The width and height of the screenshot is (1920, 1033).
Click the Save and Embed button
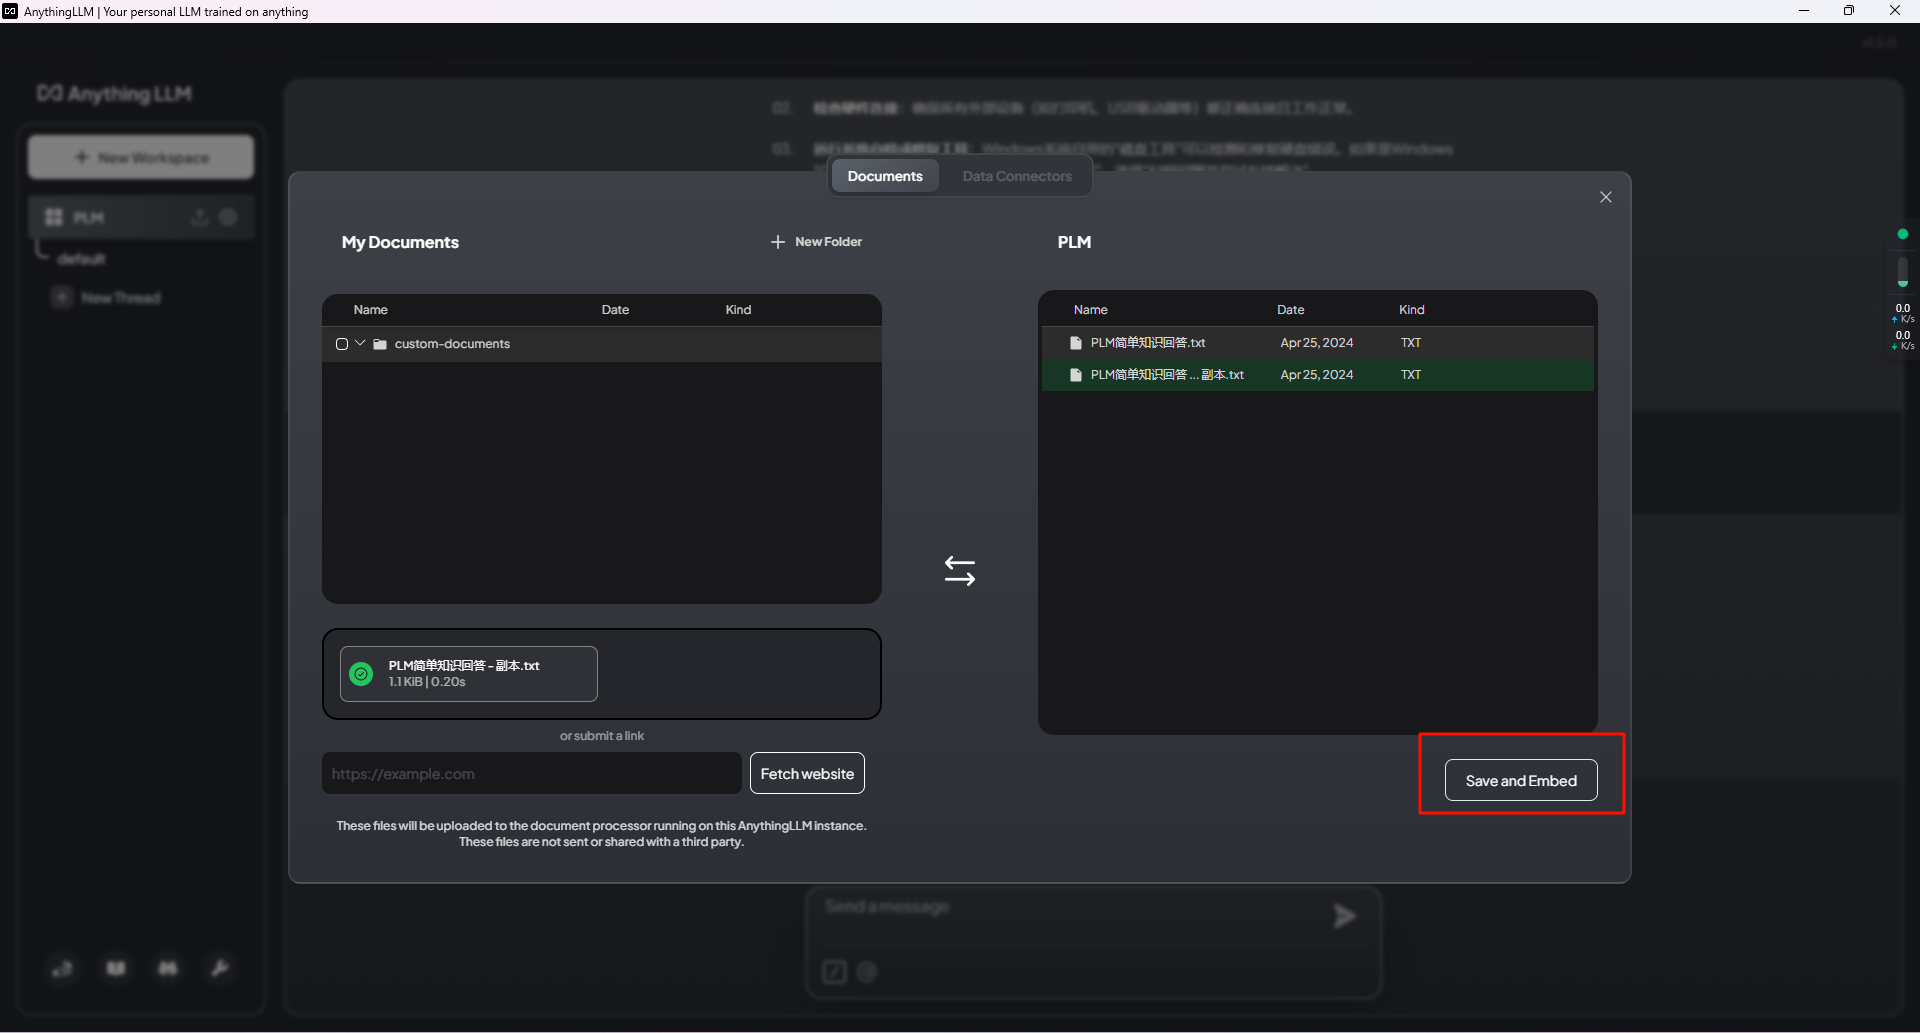pyautogui.click(x=1520, y=780)
